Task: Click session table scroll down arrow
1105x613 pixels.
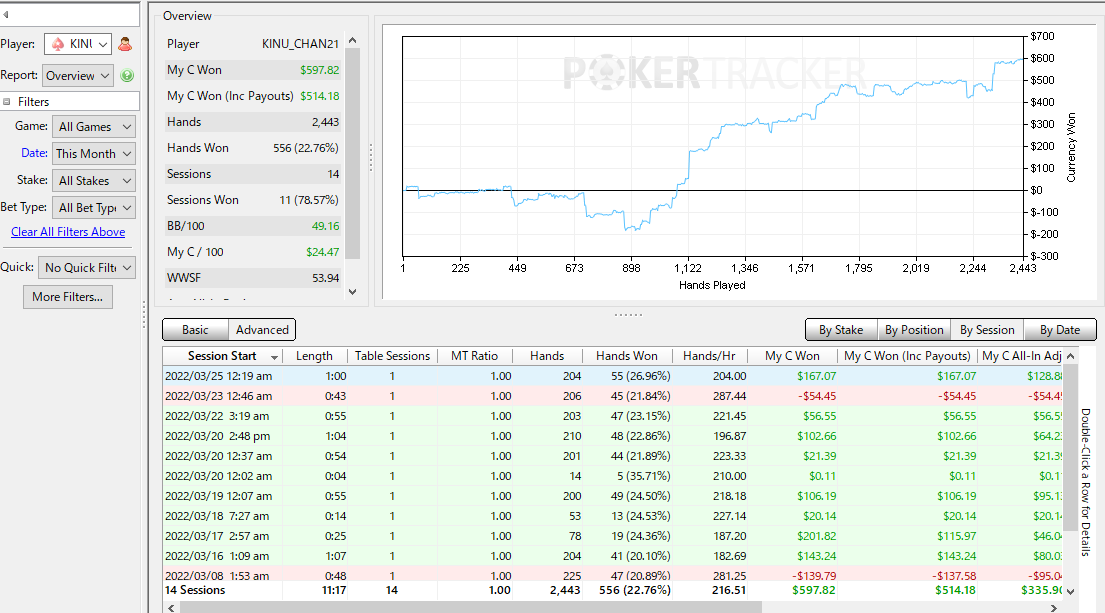Action: (1070, 591)
